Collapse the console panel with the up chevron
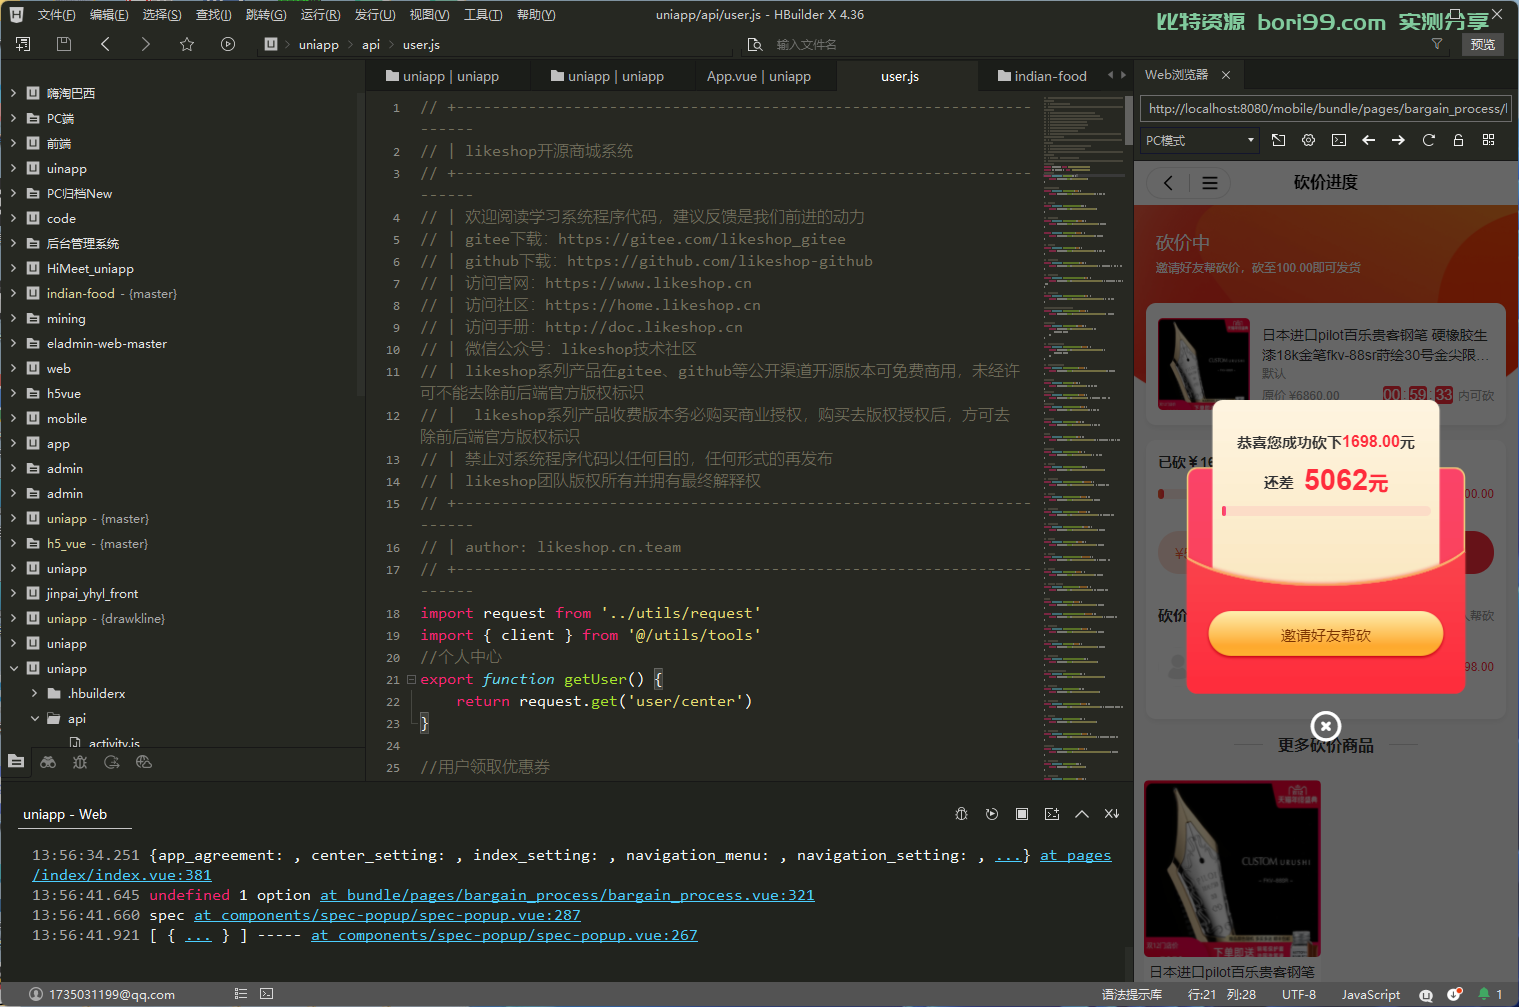Image resolution: width=1519 pixels, height=1007 pixels. click(x=1082, y=814)
